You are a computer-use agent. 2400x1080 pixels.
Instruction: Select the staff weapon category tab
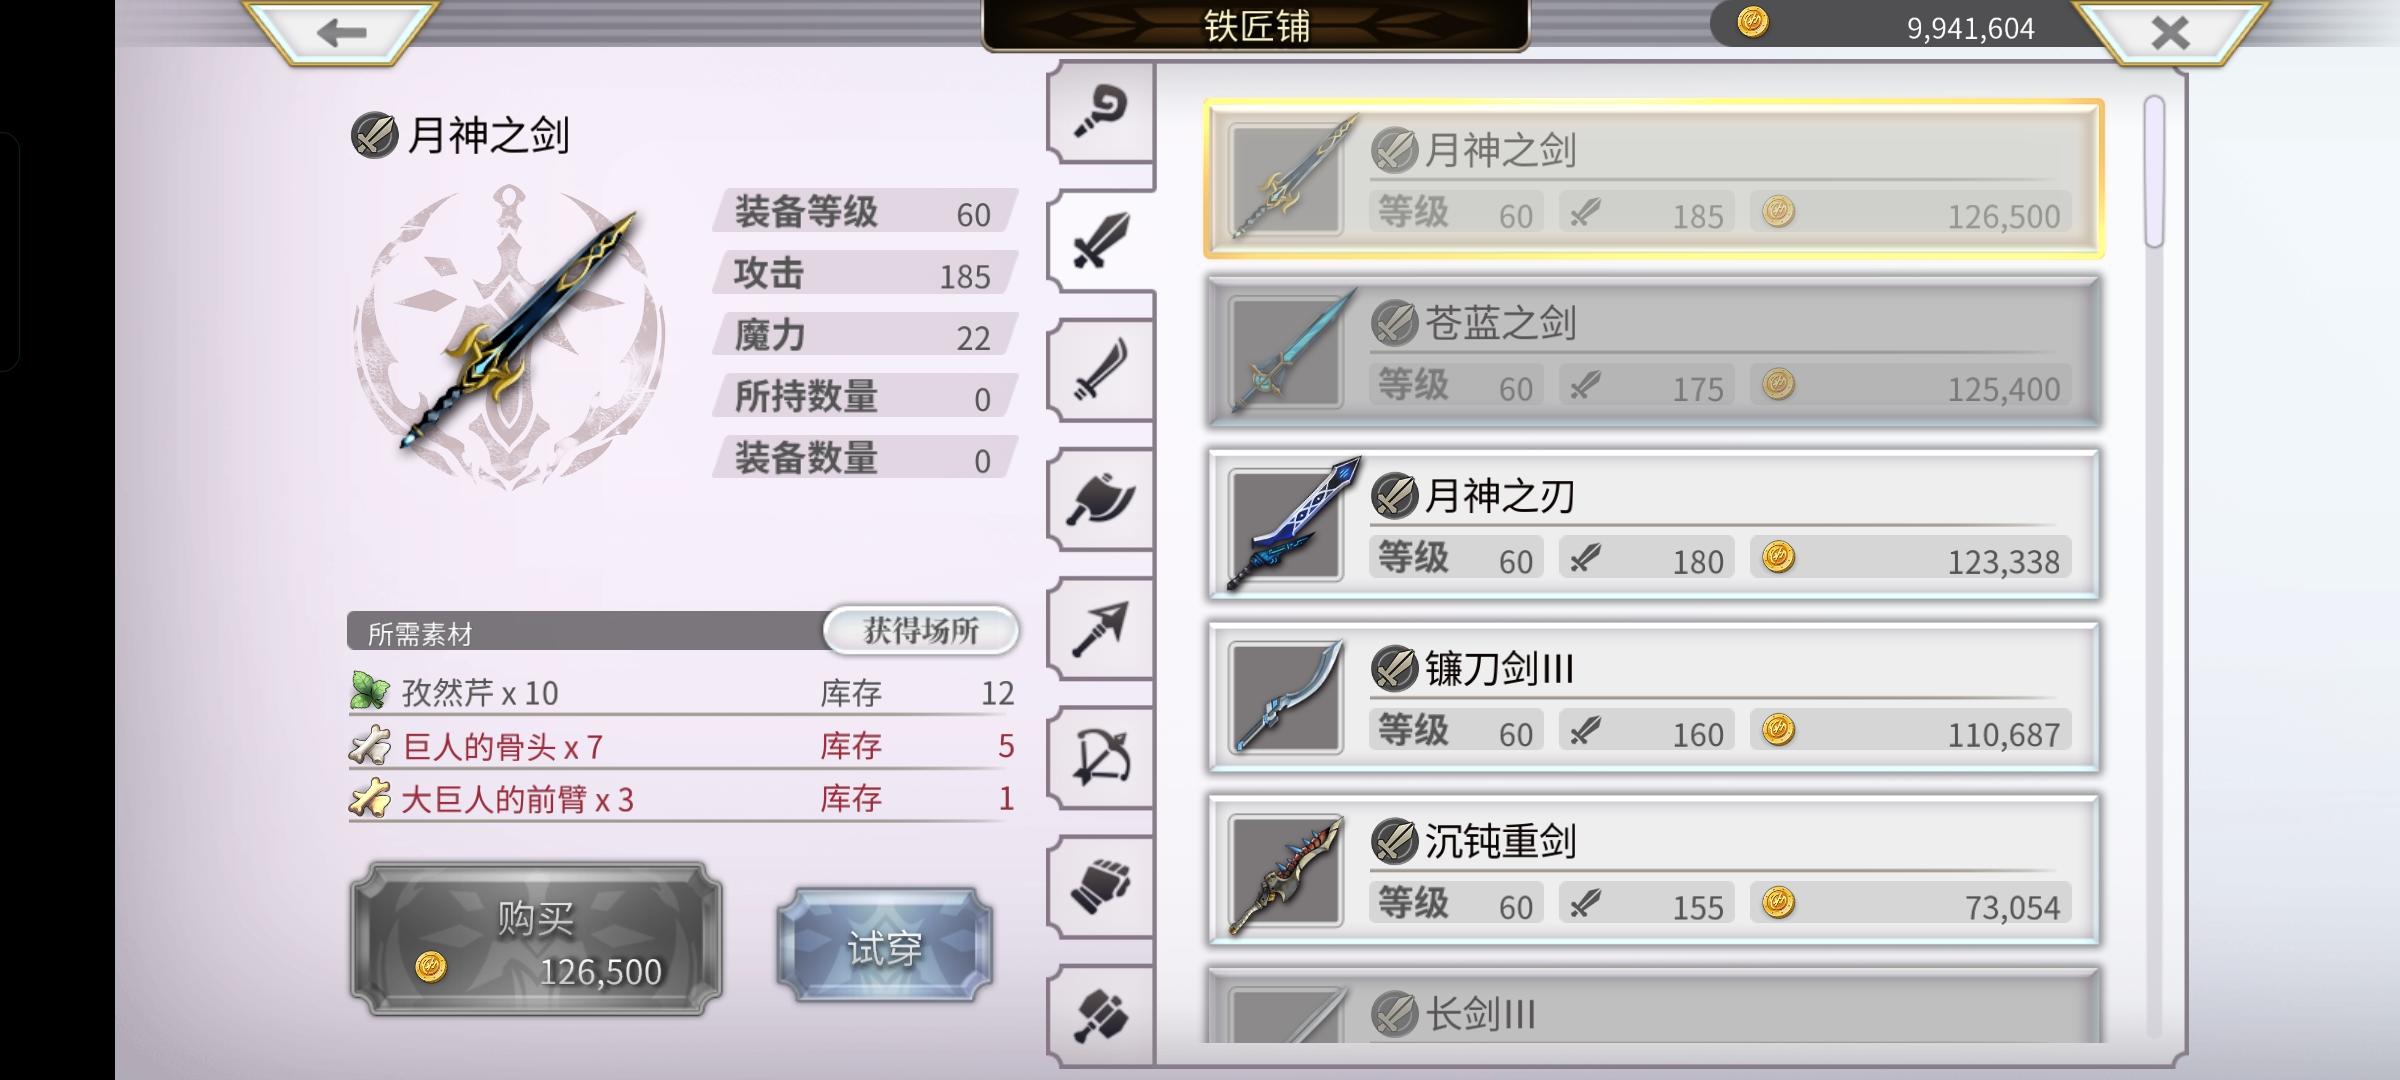[1100, 112]
